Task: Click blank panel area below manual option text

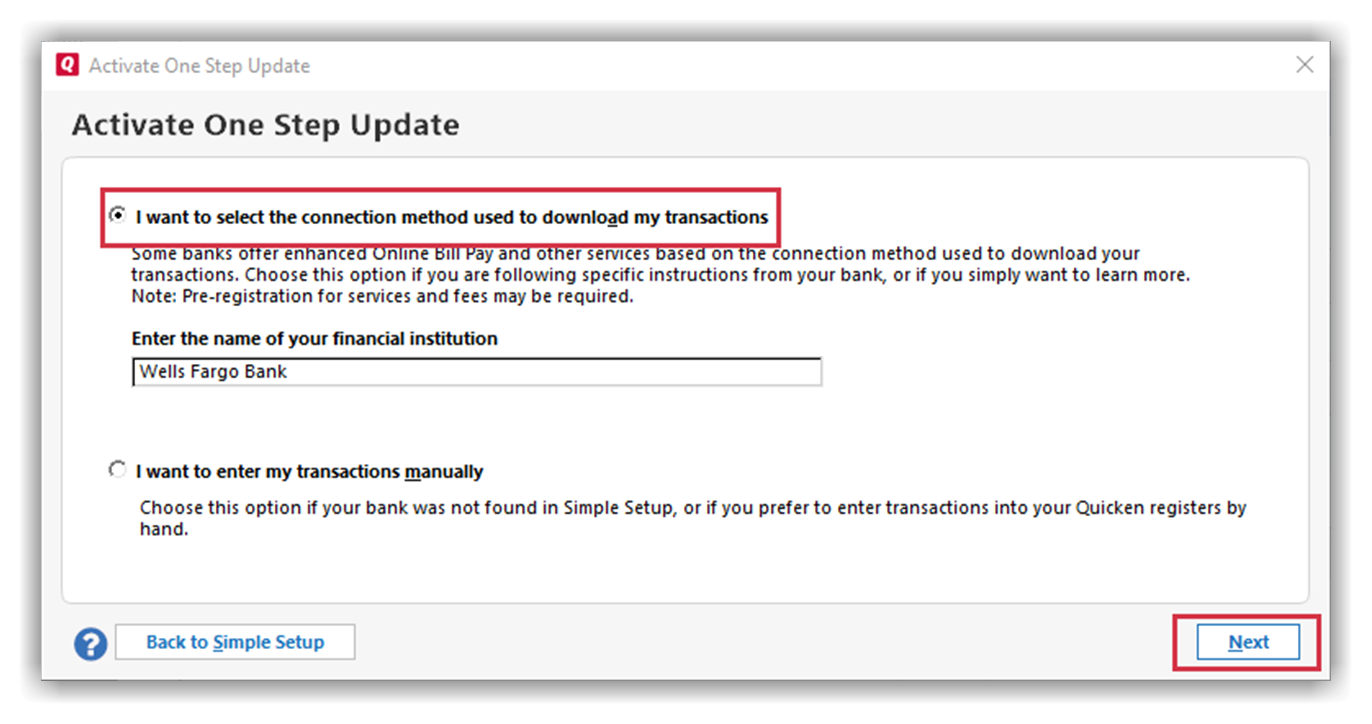Action: click(685, 570)
